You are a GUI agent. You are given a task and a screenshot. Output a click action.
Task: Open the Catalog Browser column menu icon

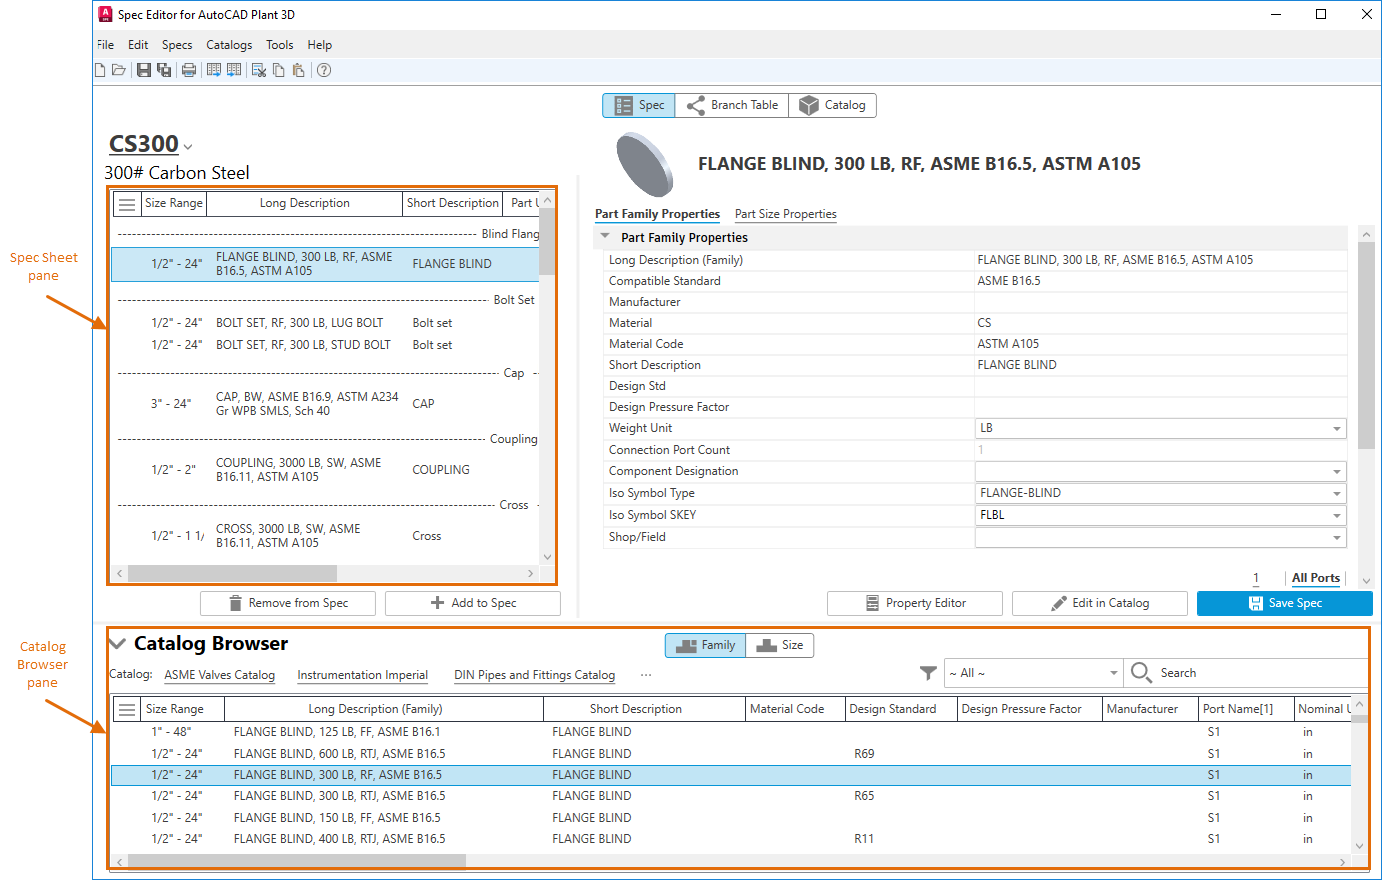(127, 709)
